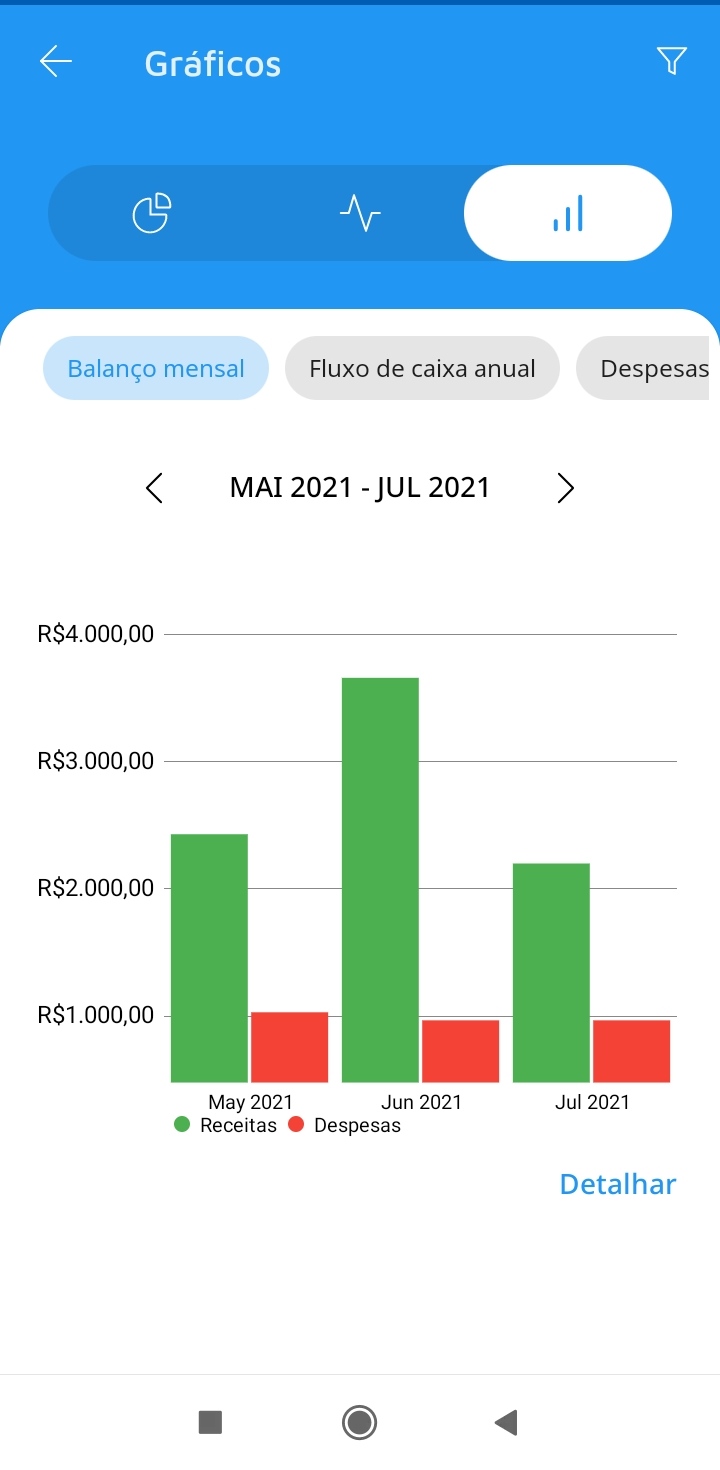
Task: Tap Android recent apps square button
Action: tap(210, 1422)
